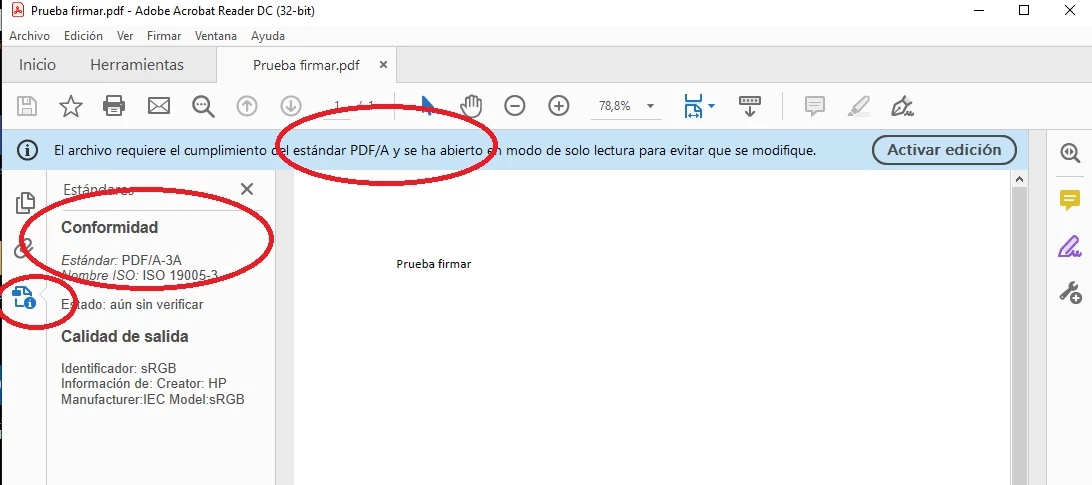Zoom in with the plus icon
This screenshot has width=1092, height=485.
click(x=559, y=106)
